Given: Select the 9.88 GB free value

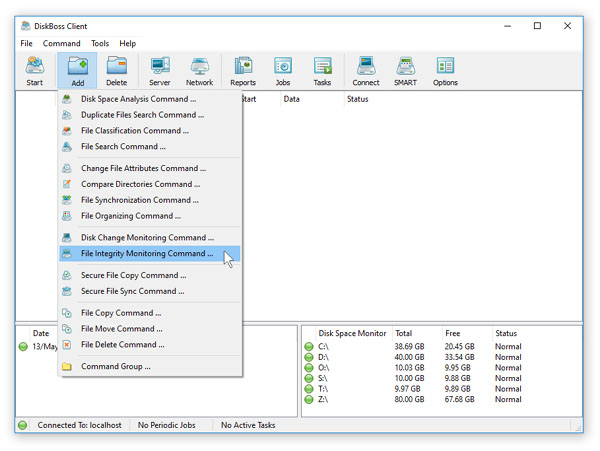Looking at the screenshot, I should pos(457,378).
